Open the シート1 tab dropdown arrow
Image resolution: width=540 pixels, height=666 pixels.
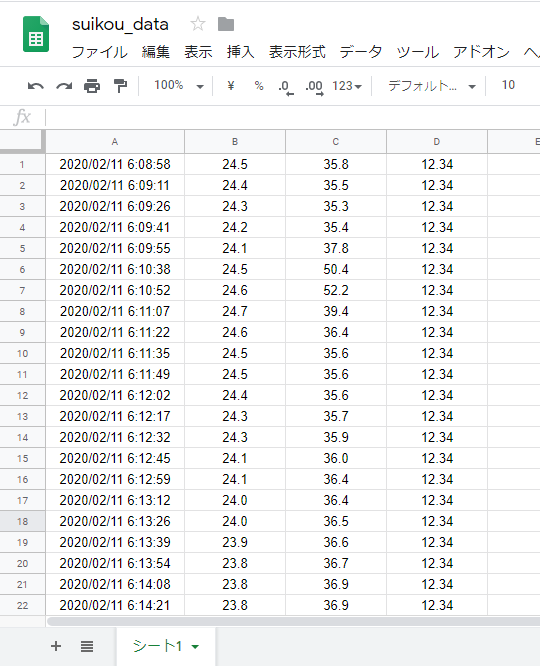pyautogui.click(x=195, y=647)
